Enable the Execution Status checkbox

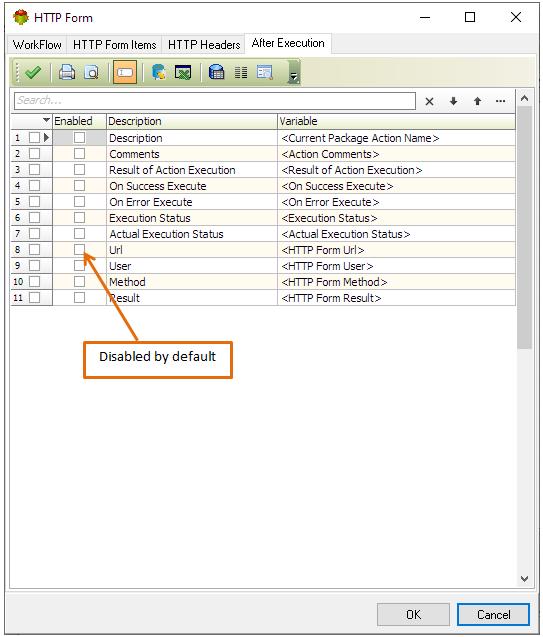(x=79, y=218)
